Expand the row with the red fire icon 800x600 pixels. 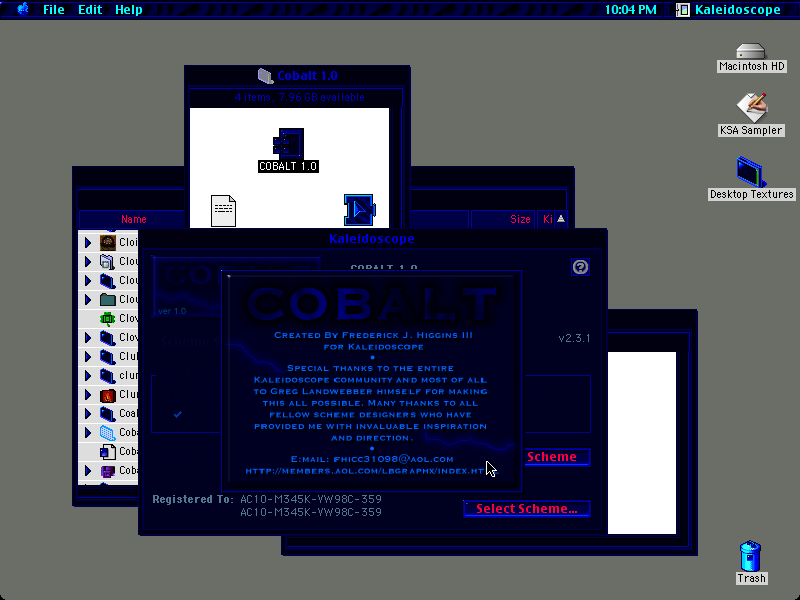coord(88,394)
